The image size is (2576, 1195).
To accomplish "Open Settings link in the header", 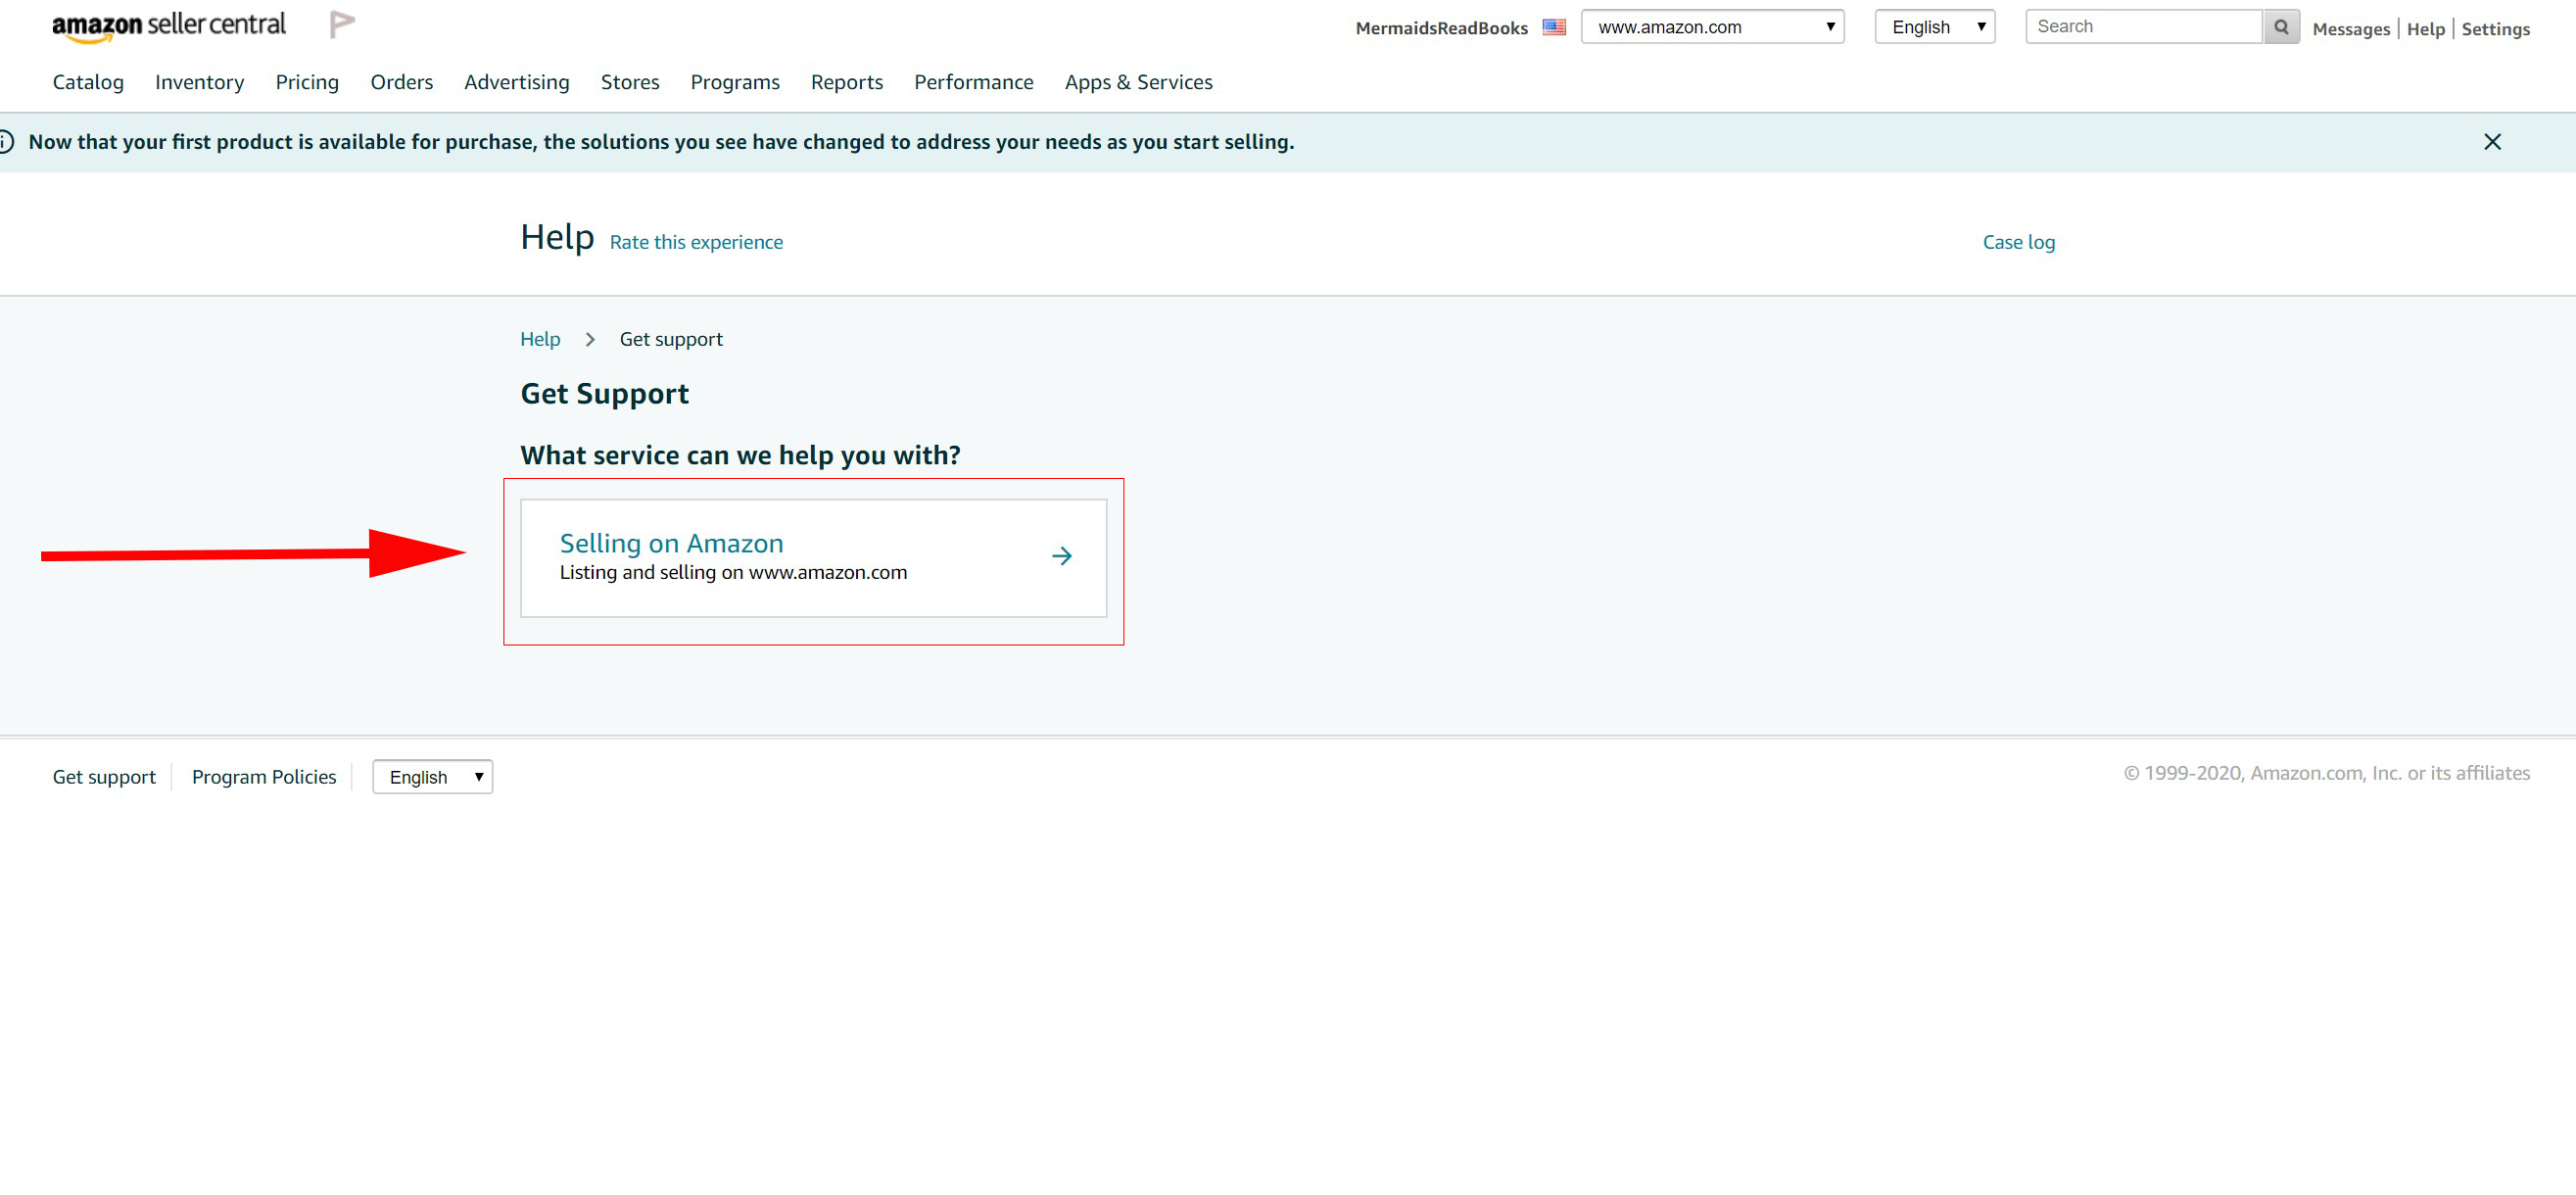I will pyautogui.click(x=2496, y=29).
